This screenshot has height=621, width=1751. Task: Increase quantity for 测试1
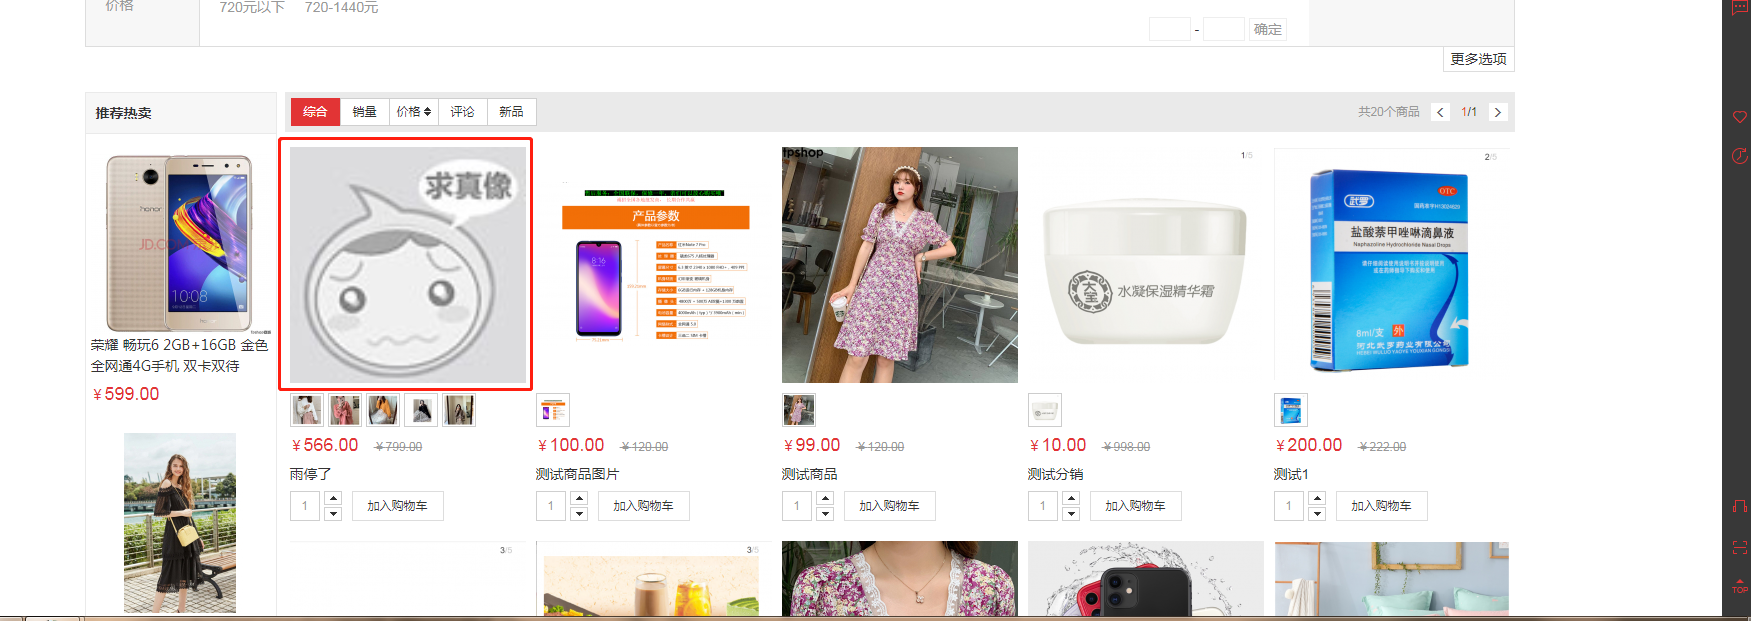(x=1317, y=498)
